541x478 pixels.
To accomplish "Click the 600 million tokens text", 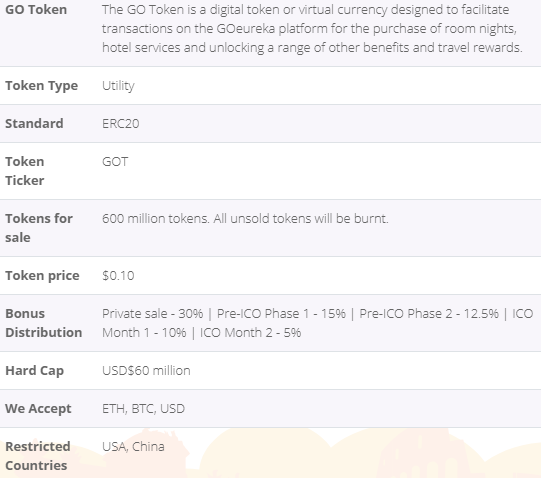I will 156,218.
